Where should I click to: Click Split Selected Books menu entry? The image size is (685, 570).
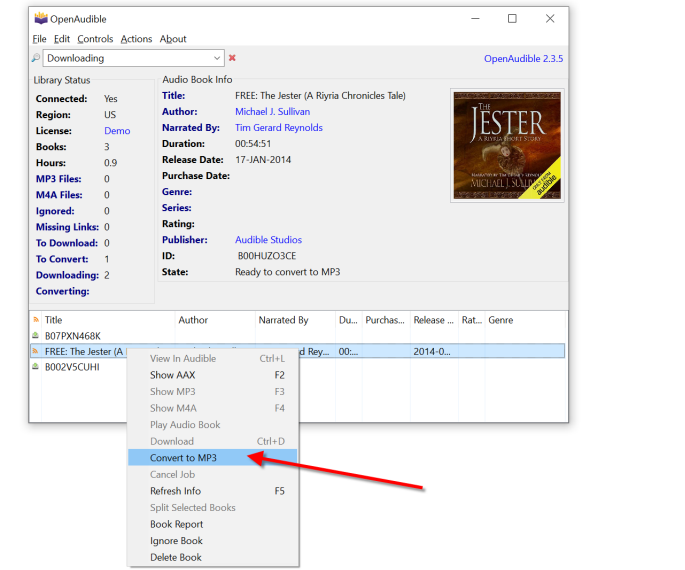[x=213, y=507]
